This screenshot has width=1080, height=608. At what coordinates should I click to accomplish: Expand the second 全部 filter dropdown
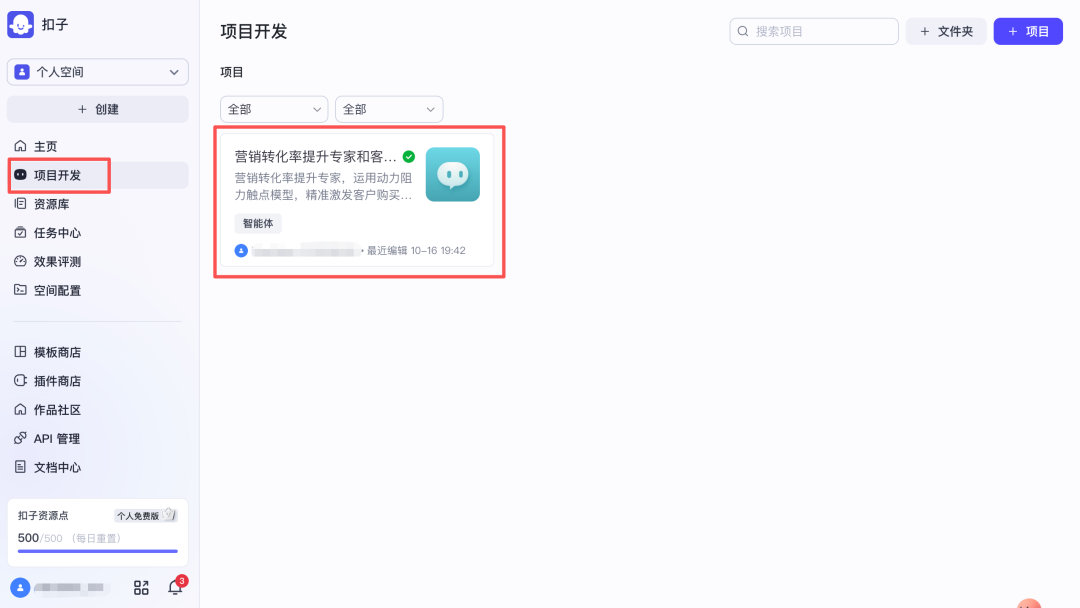pos(389,109)
